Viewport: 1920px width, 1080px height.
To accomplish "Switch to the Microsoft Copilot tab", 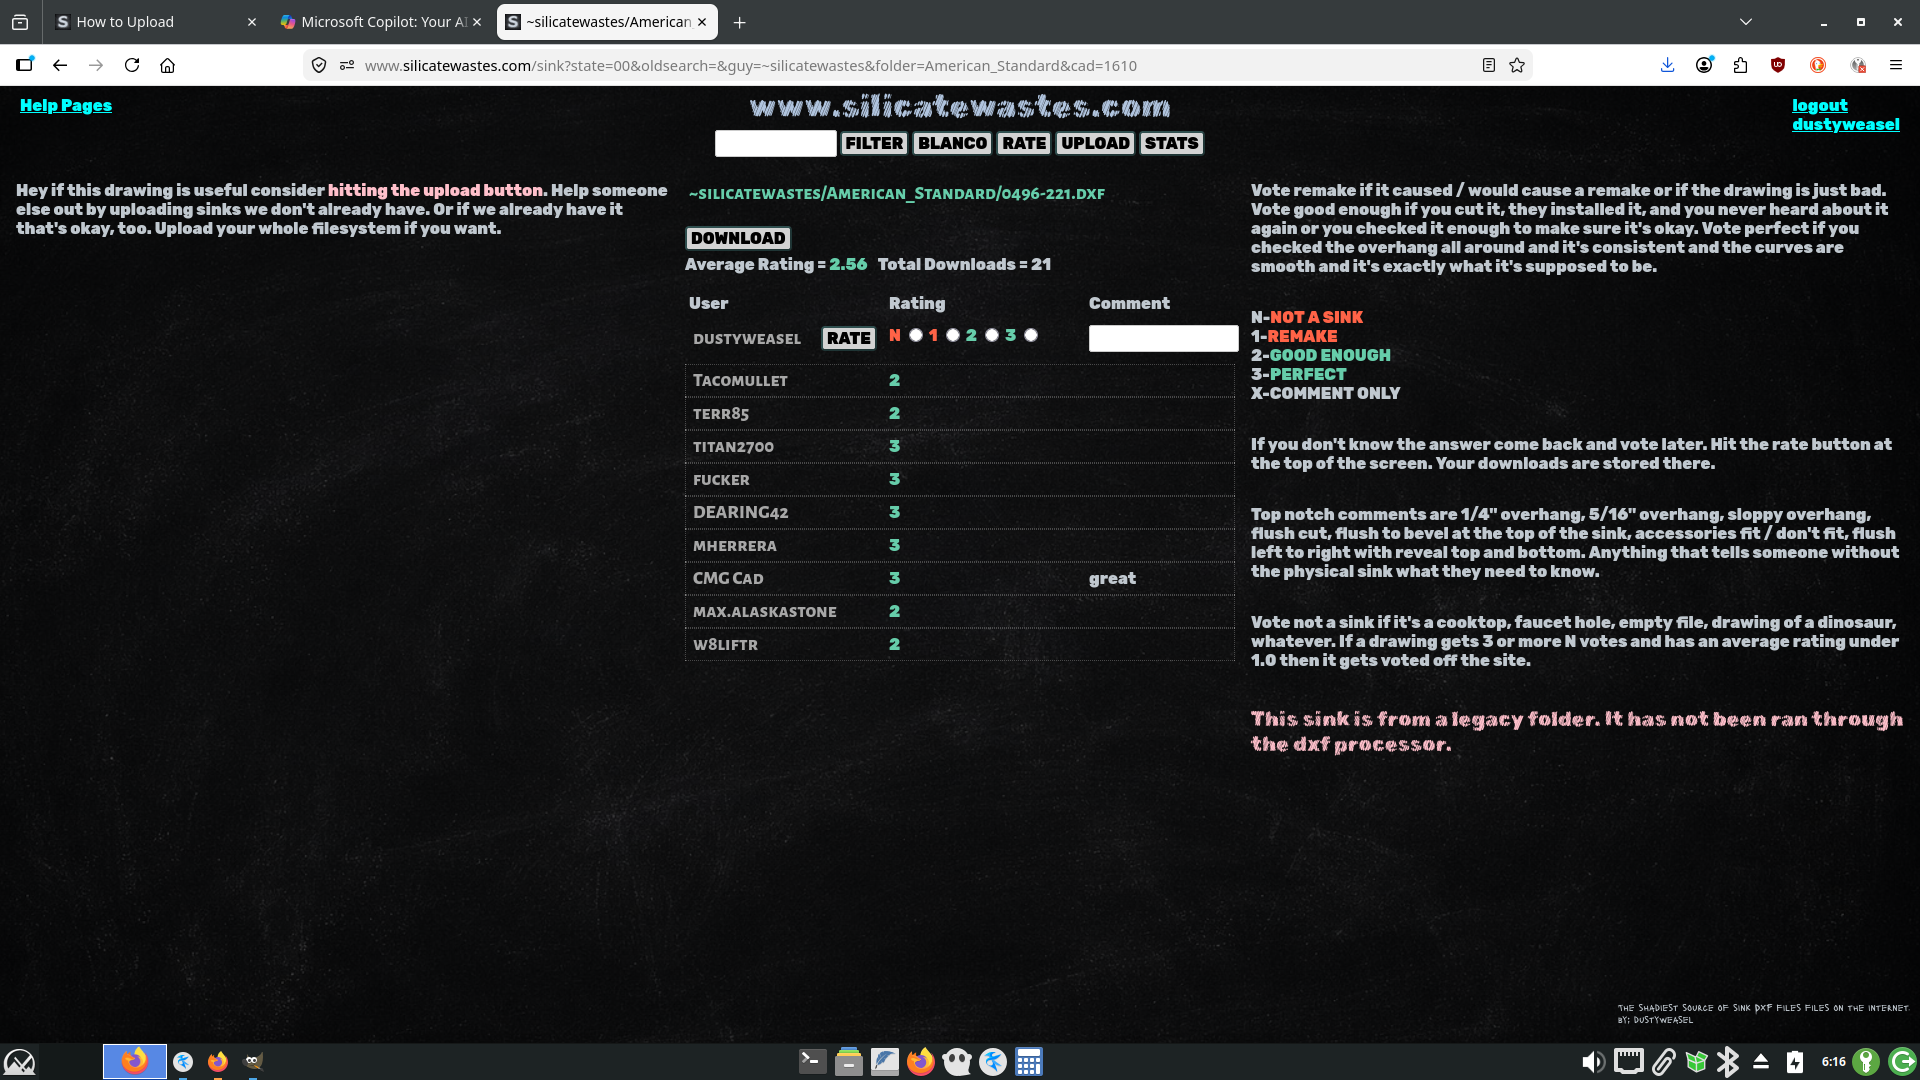I will coord(380,22).
